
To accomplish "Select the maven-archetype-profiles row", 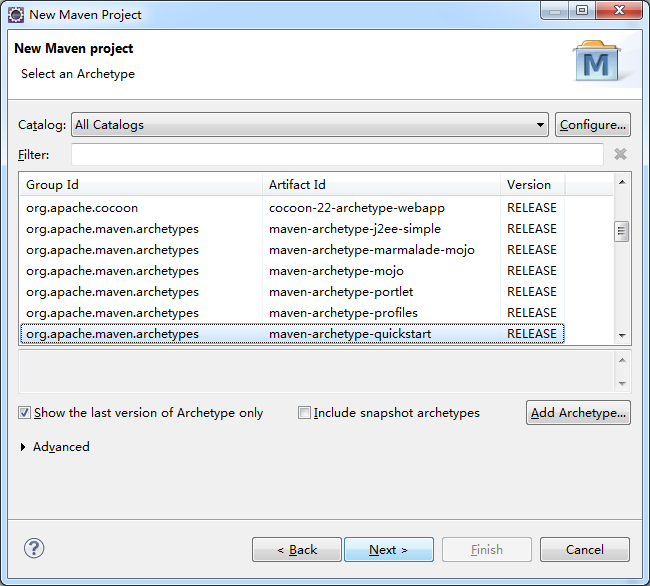I will pos(292,313).
